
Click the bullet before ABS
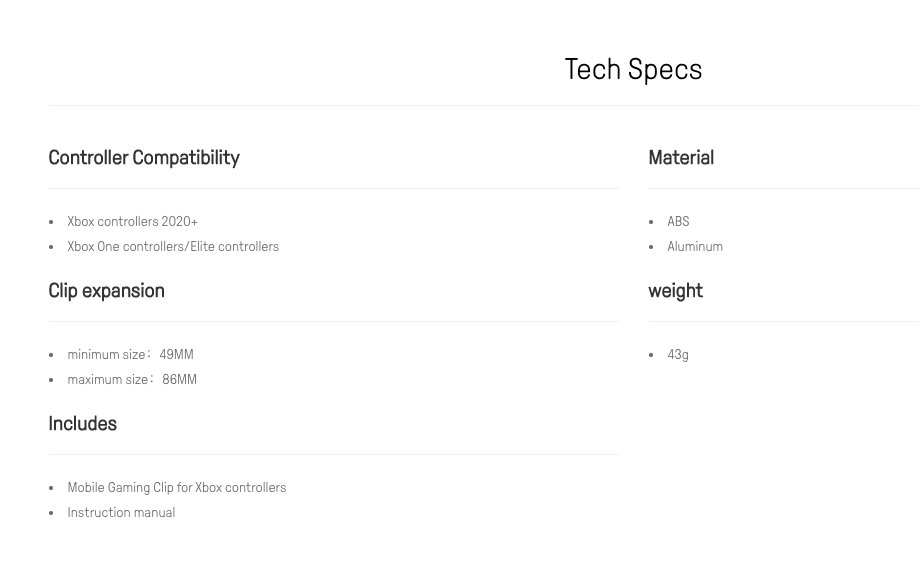[x=651, y=222]
